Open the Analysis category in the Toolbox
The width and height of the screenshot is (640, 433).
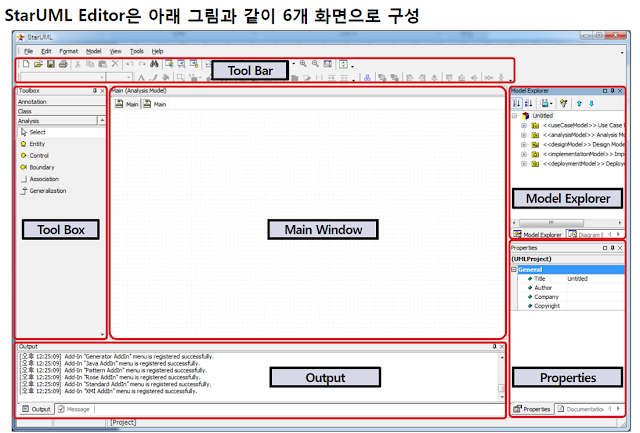coord(57,121)
